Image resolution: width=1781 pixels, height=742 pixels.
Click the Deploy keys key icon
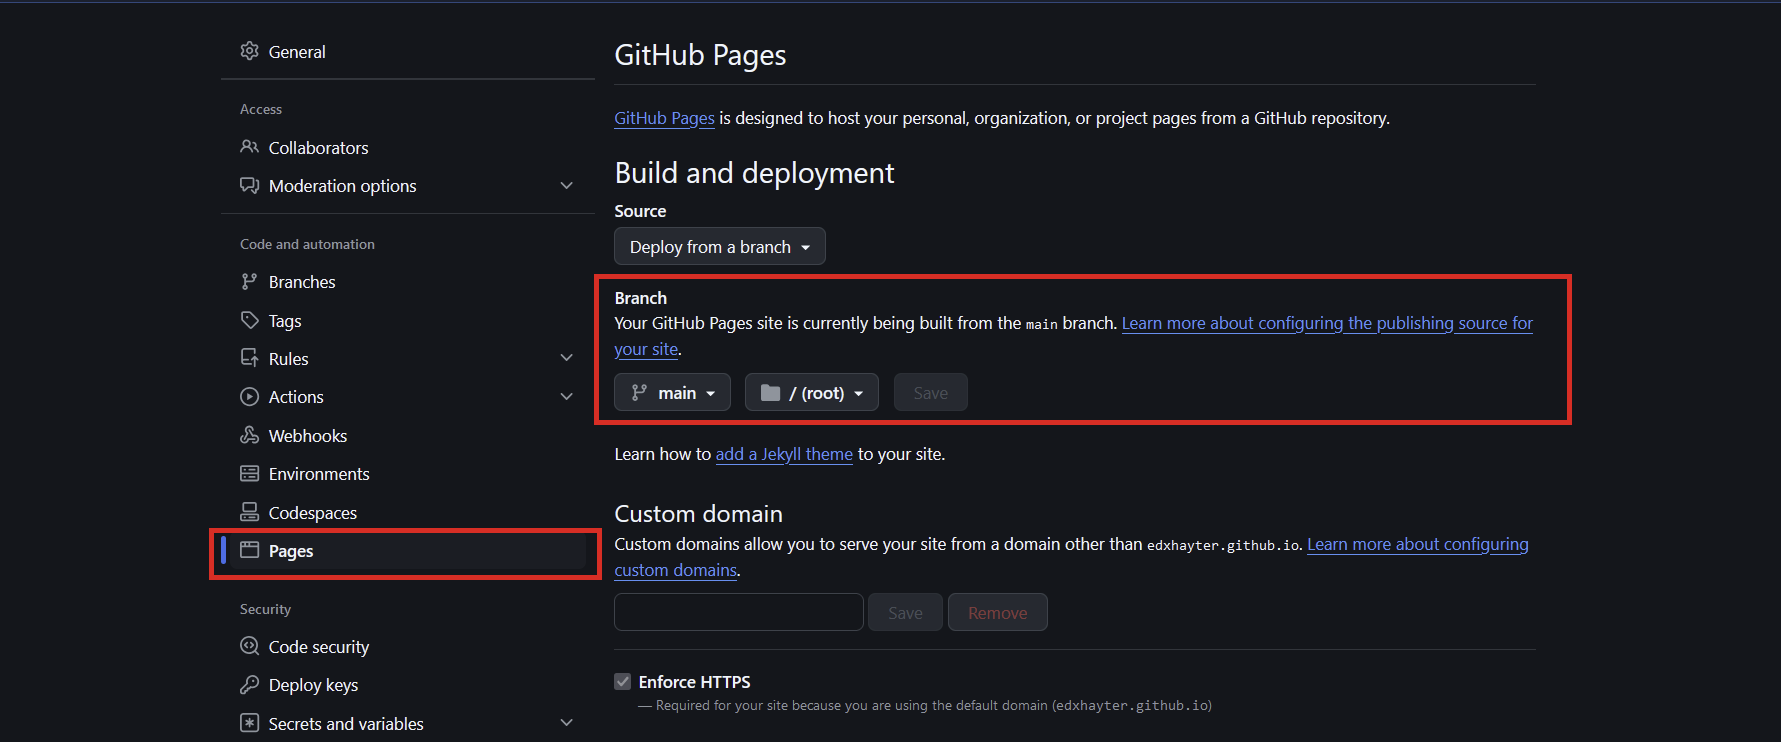[x=249, y=685]
